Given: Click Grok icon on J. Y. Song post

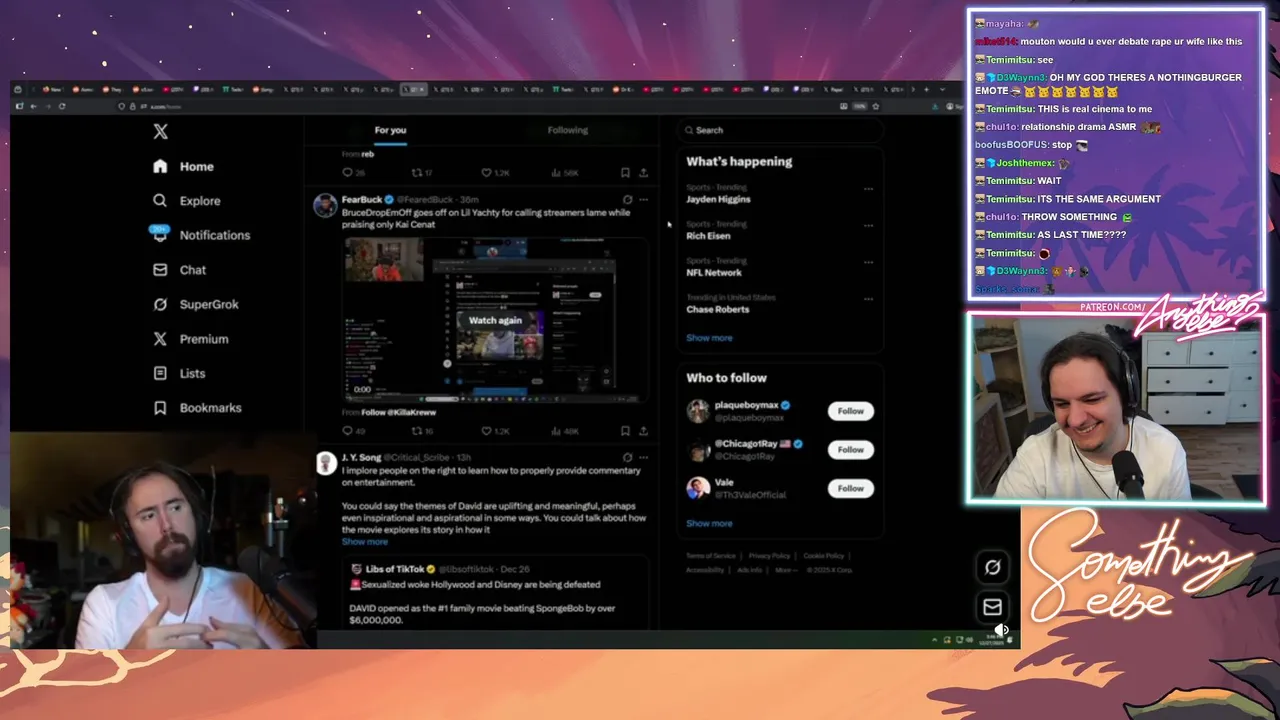Looking at the screenshot, I should (627, 457).
